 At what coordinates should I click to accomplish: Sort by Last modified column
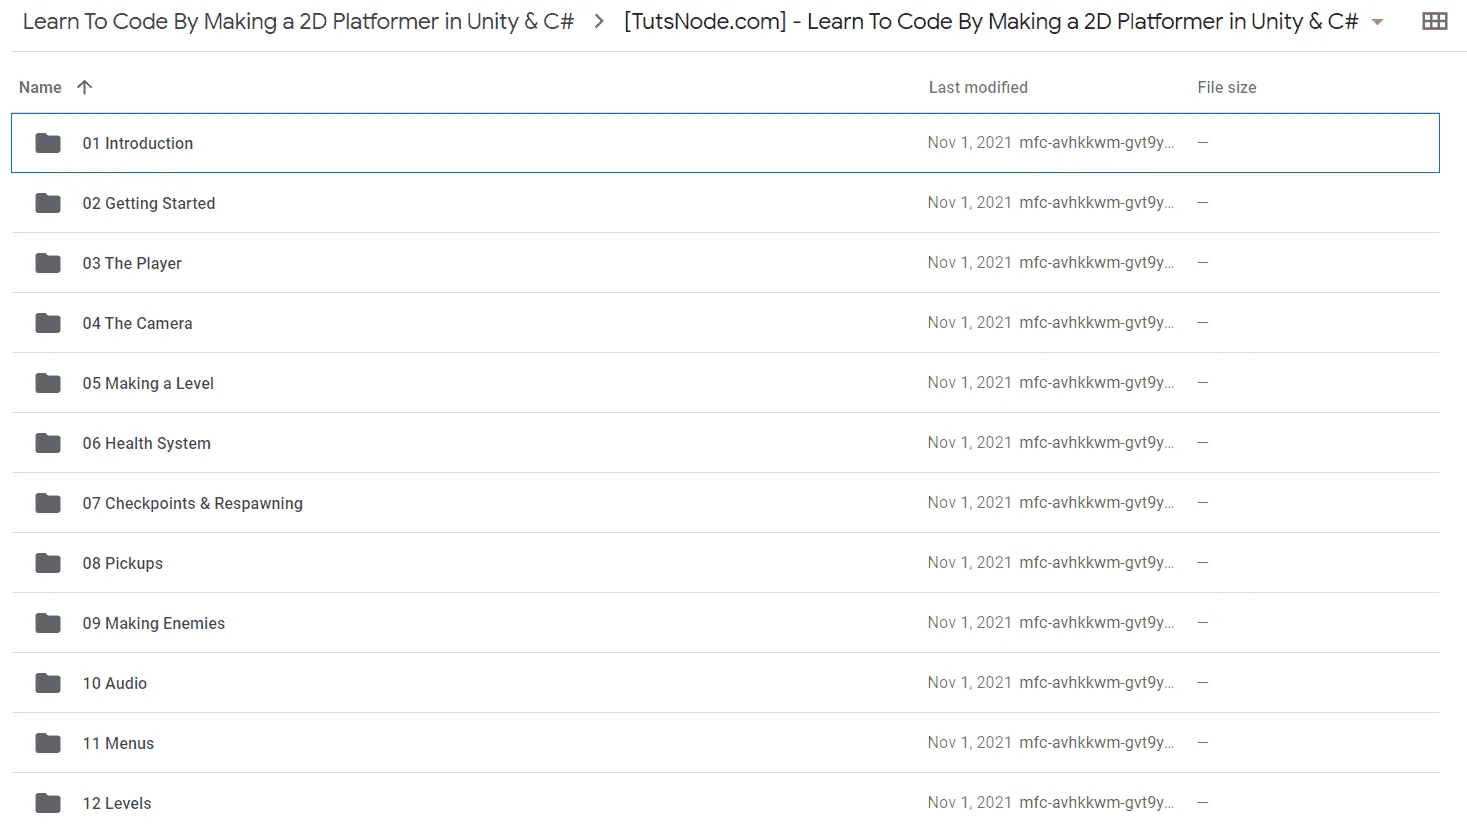(x=978, y=87)
